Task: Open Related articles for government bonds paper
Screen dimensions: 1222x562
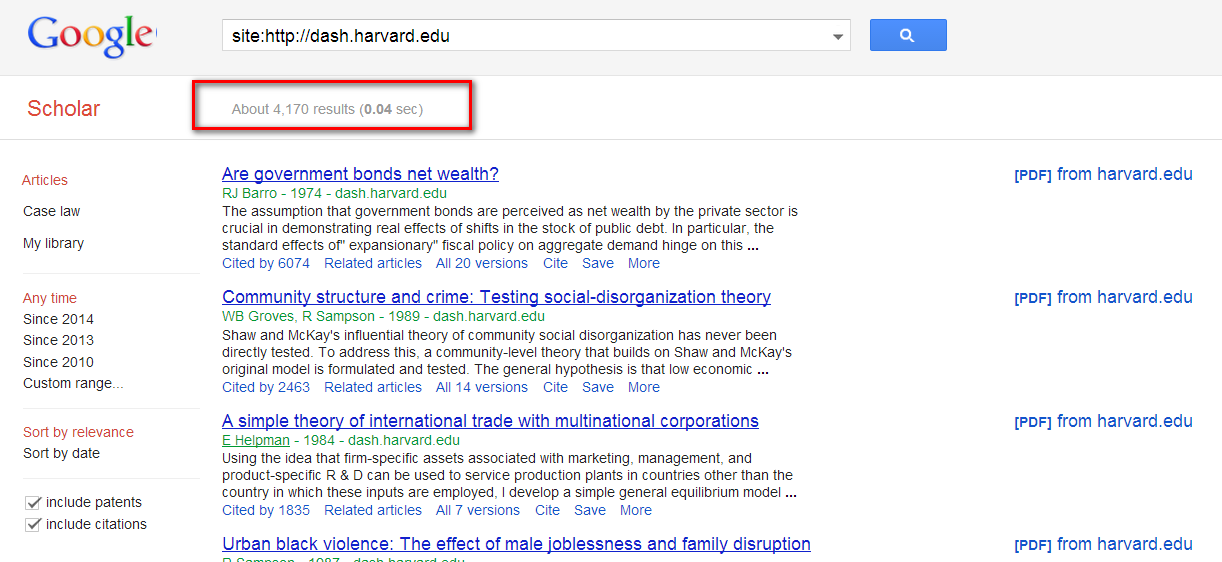Action: [373, 263]
